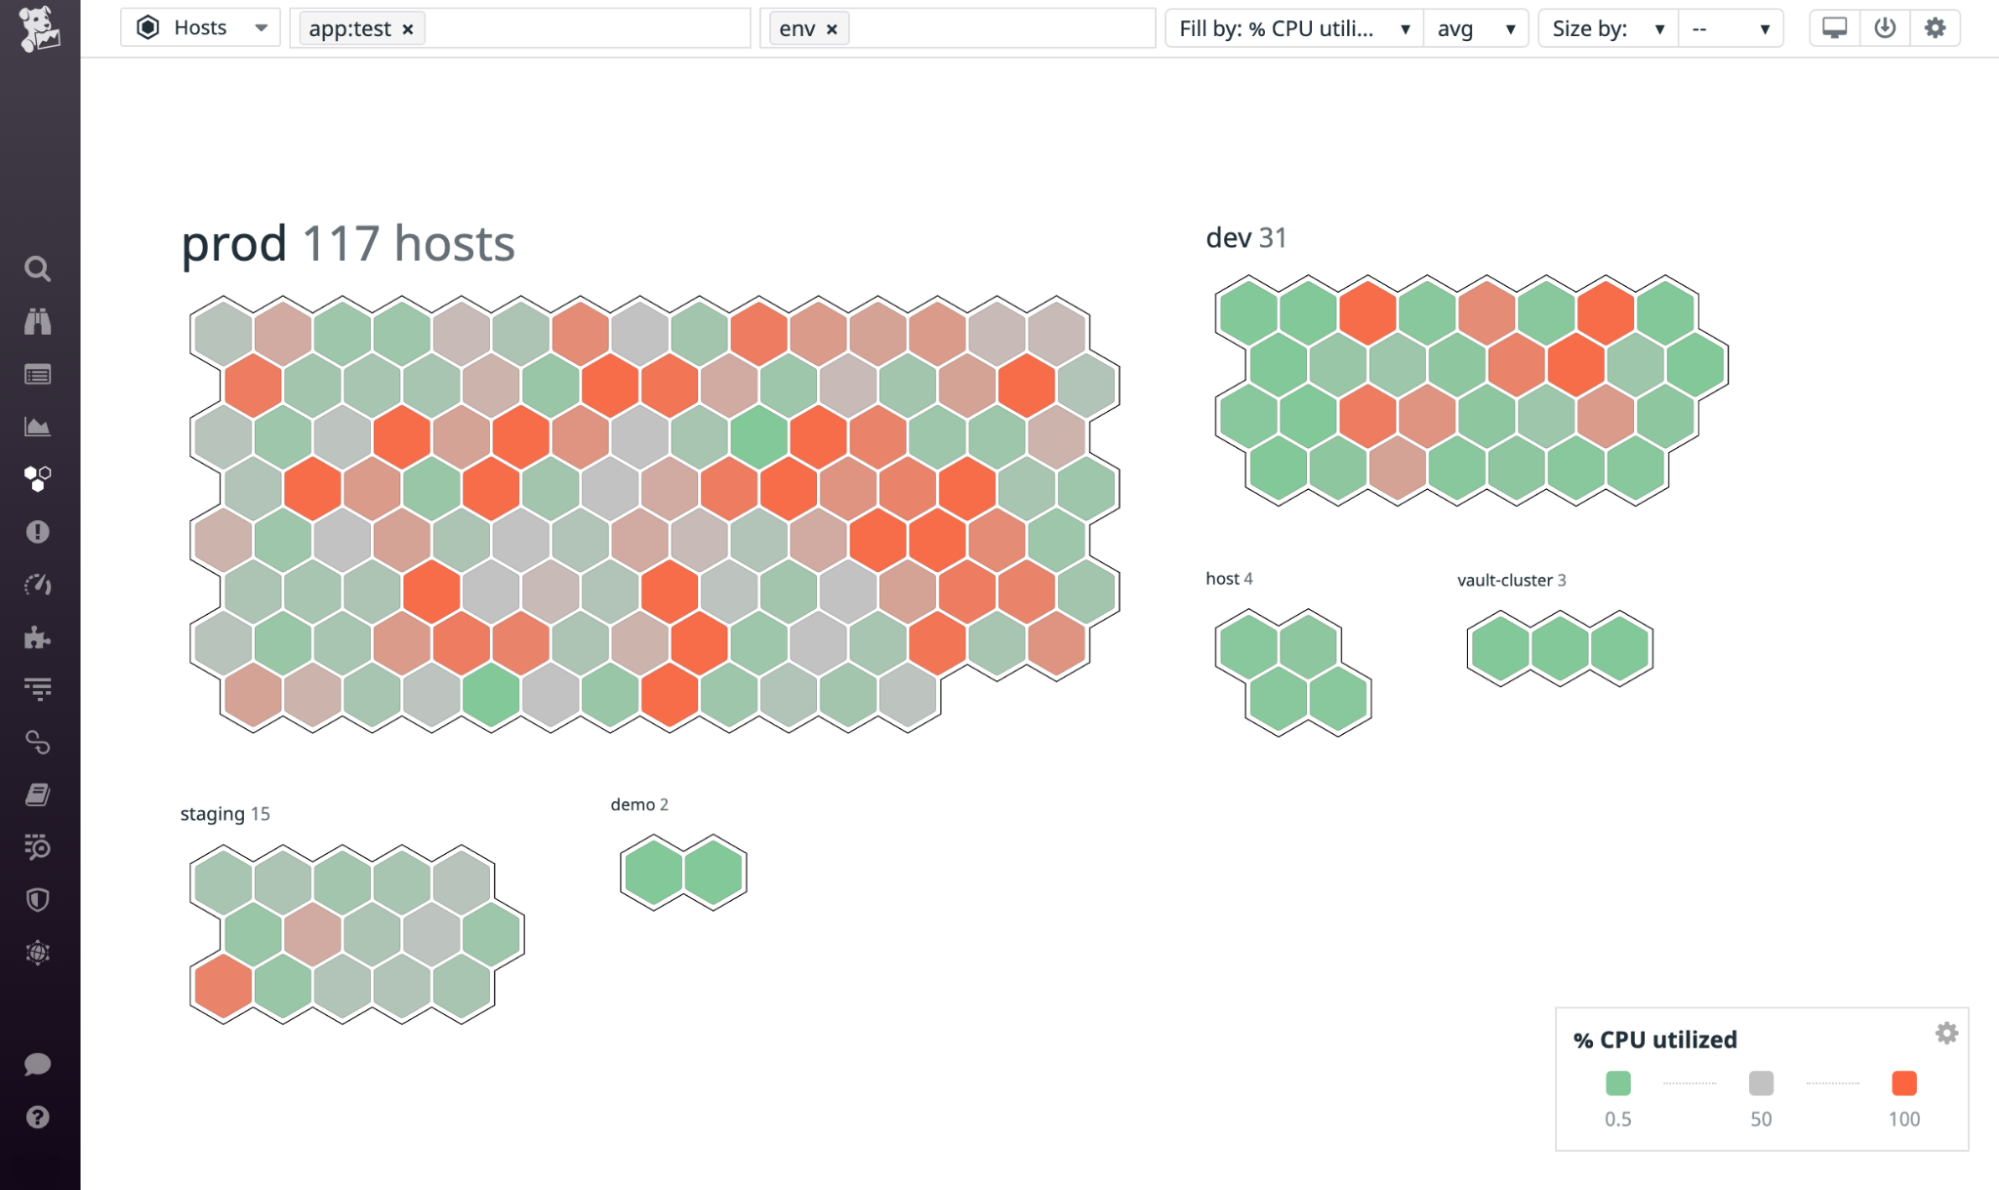
Task: Open the Fill by dropdown
Action: [1293, 28]
